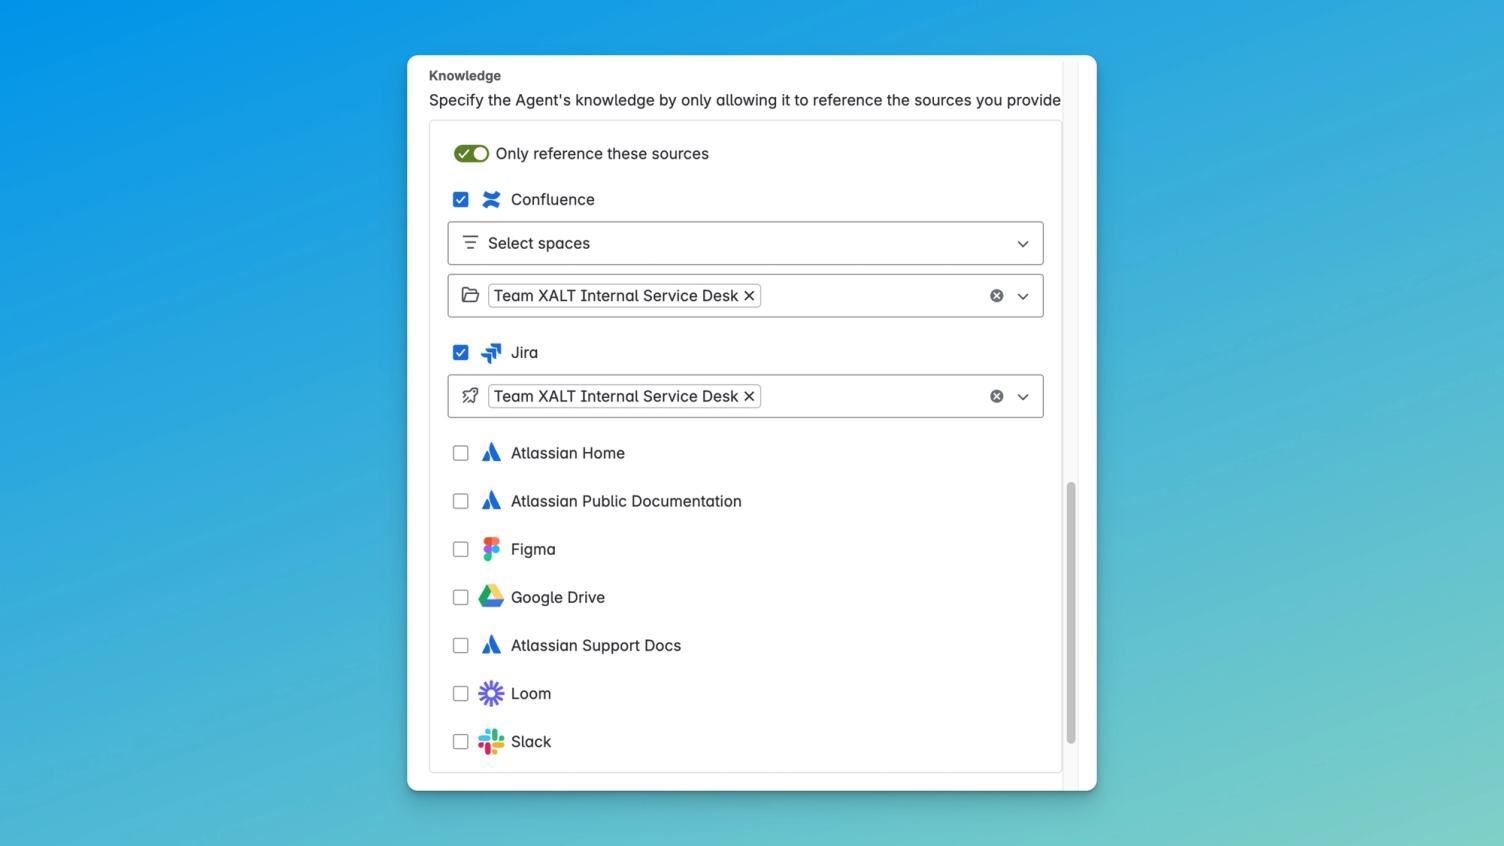1504x846 pixels.
Task: Click the Atlassian Home label
Action: tap(568, 453)
